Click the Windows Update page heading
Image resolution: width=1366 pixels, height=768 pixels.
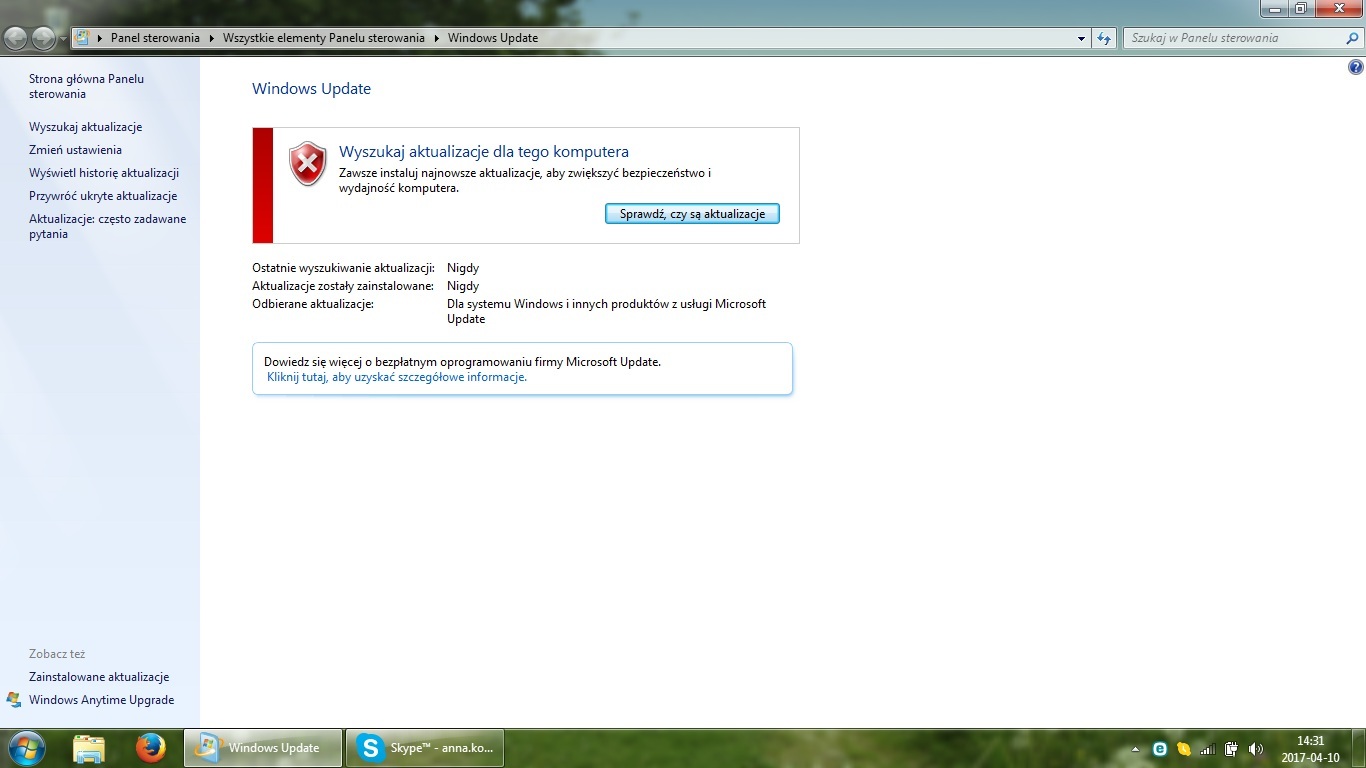(x=311, y=89)
